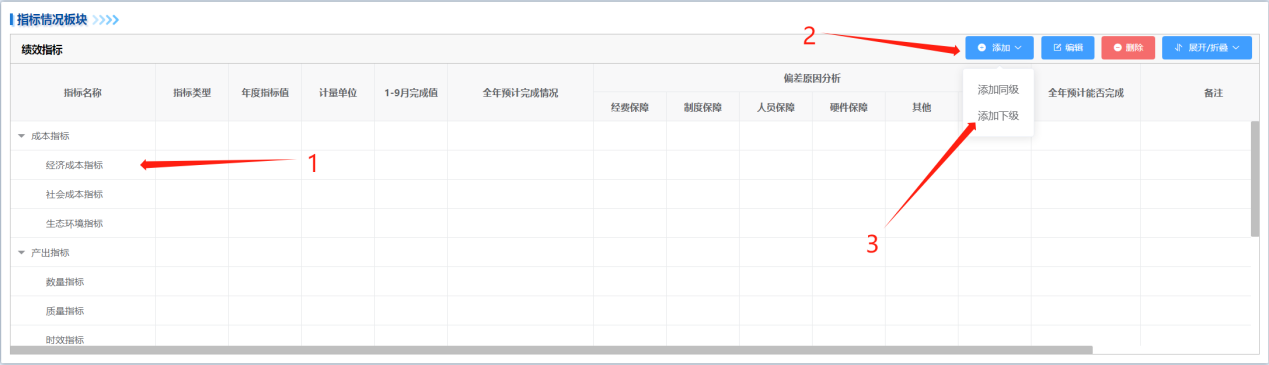1269x365 pixels.
Task: Click the 年度指标值 column header
Action: pos(265,92)
